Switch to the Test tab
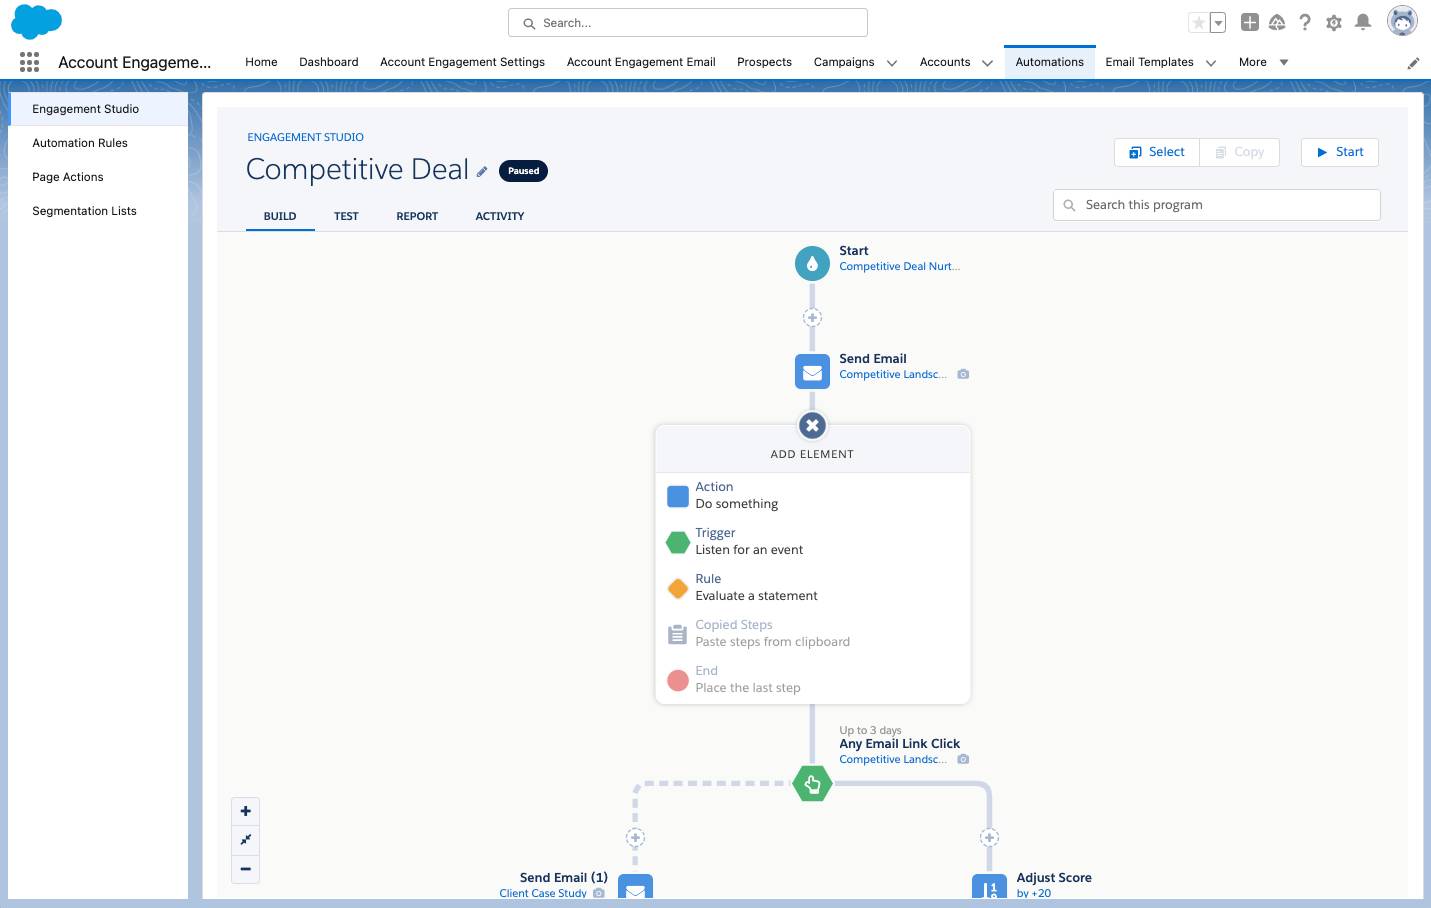The height and width of the screenshot is (908, 1431). tap(346, 216)
